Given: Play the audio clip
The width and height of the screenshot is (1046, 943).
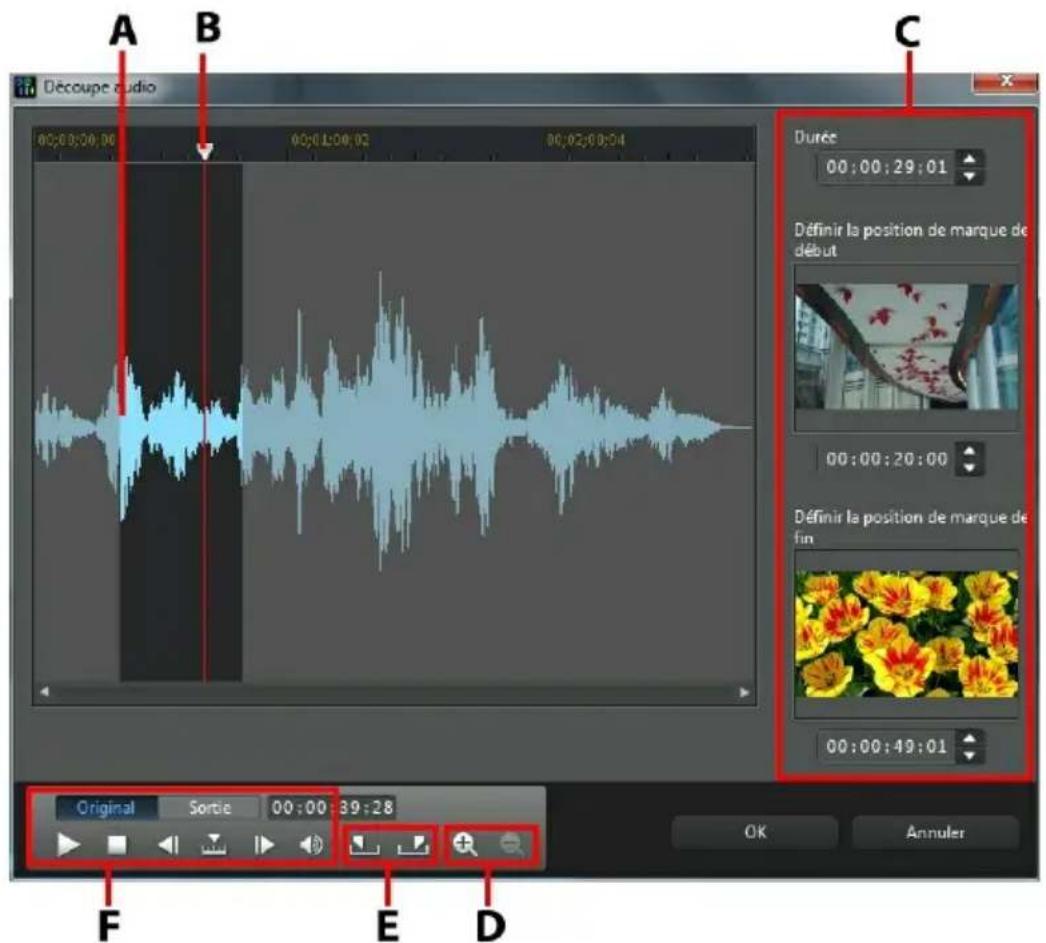Looking at the screenshot, I should click(x=68, y=844).
